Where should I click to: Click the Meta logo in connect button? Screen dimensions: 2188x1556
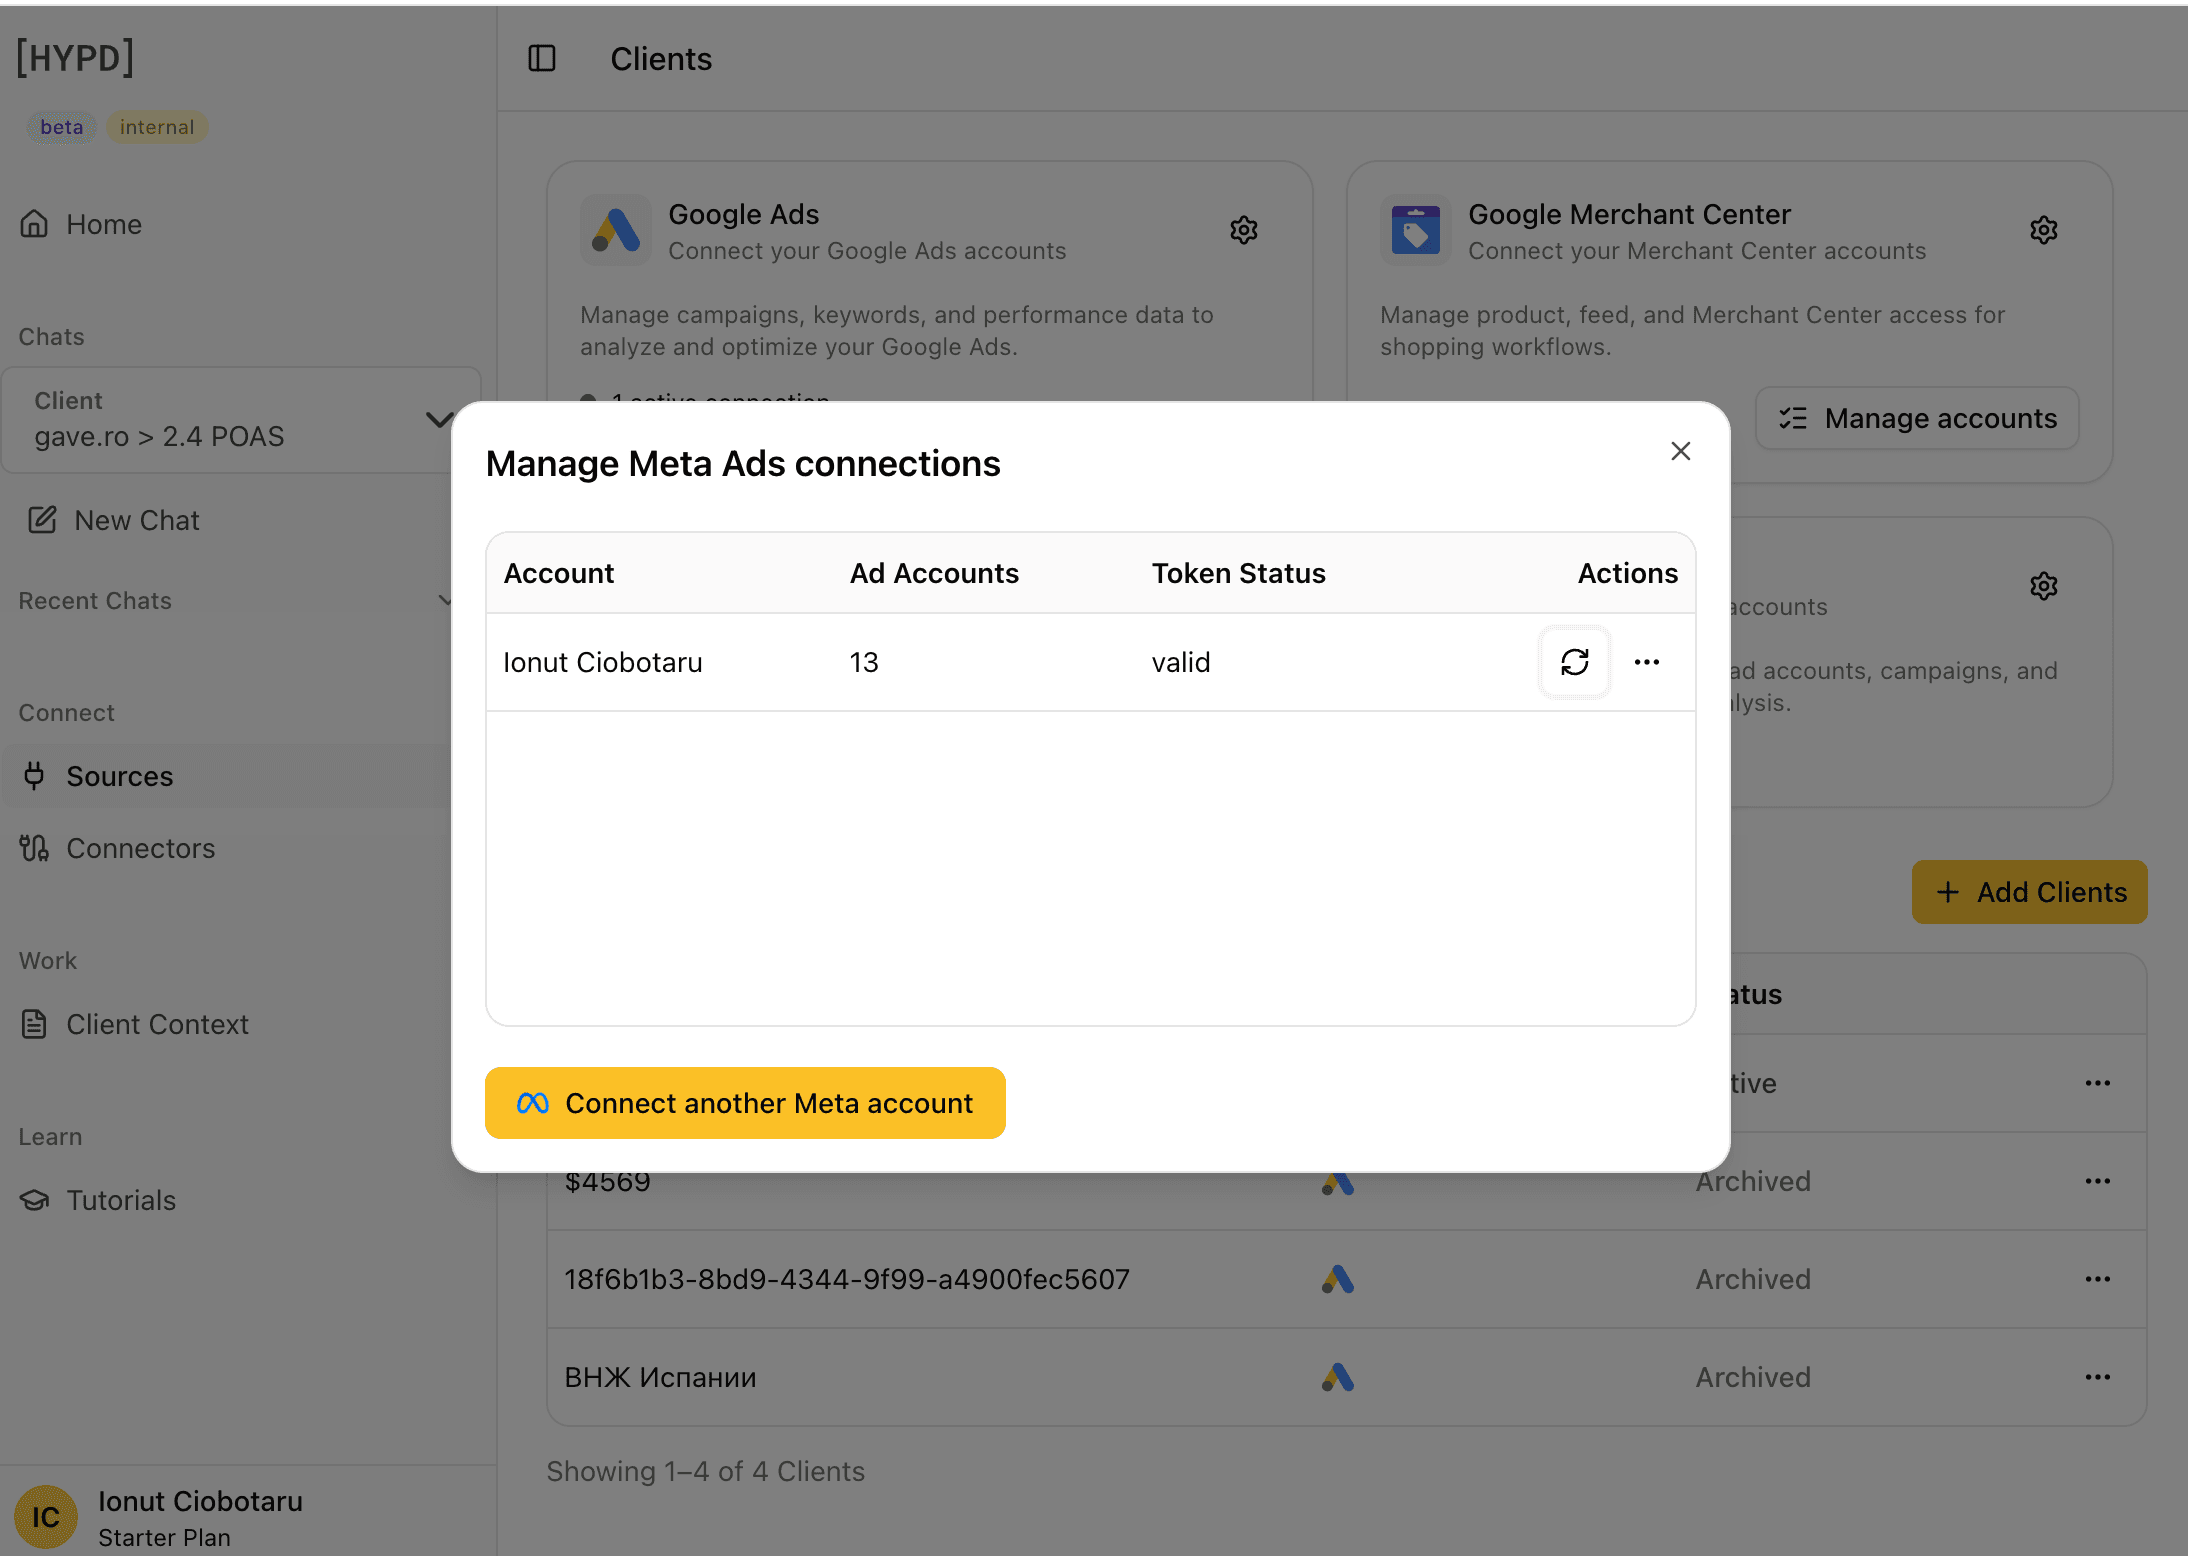[x=532, y=1103]
